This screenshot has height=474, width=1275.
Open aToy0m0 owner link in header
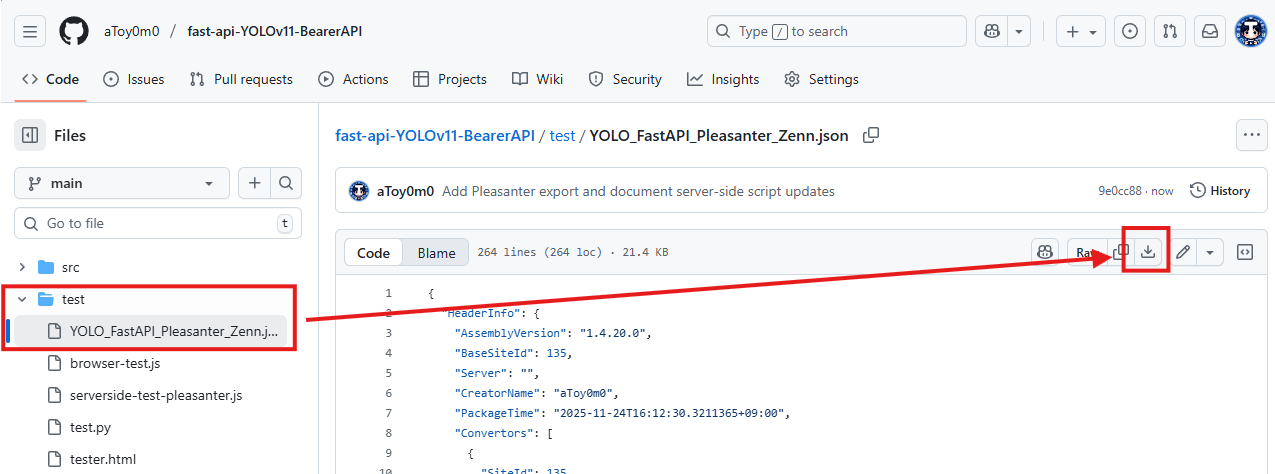[x=132, y=31]
